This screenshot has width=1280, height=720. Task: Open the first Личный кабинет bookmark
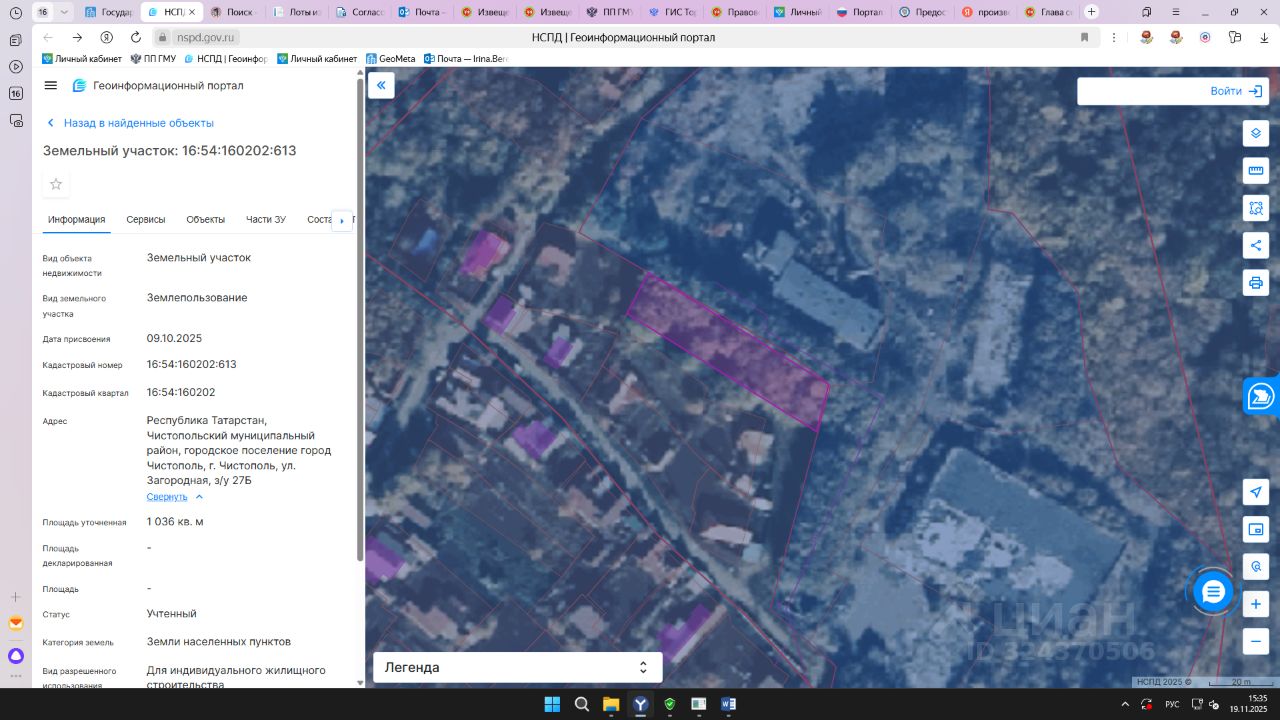pyautogui.click(x=82, y=59)
